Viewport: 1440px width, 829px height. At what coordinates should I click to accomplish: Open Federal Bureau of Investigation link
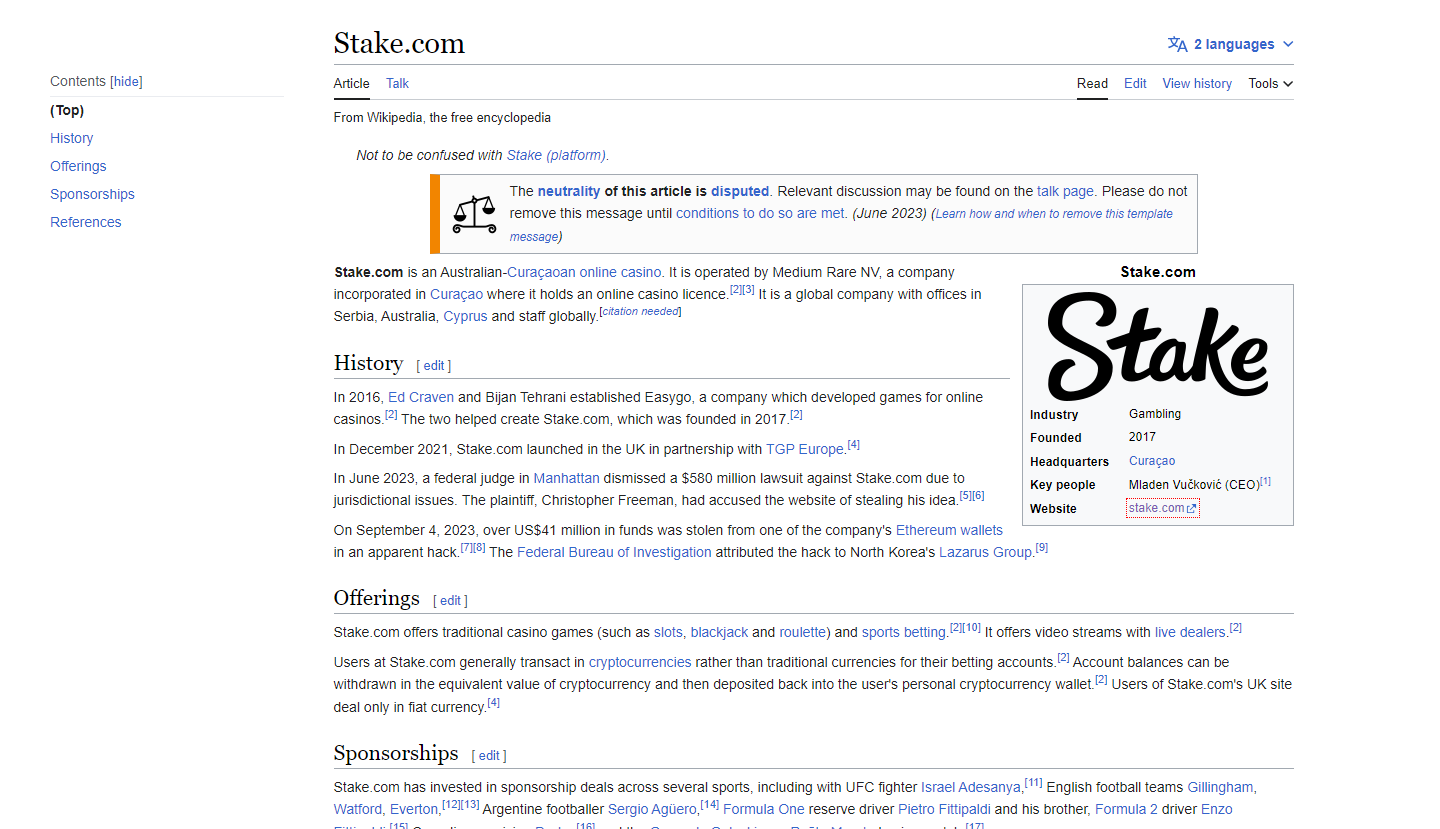point(614,552)
